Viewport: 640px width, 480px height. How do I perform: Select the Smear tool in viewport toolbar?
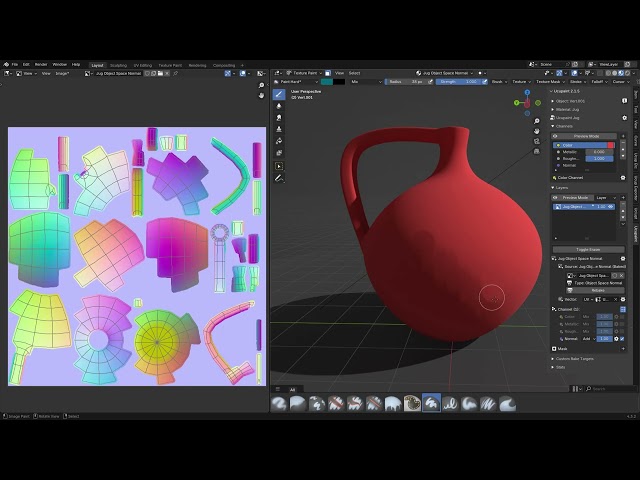pyautogui.click(x=279, y=118)
